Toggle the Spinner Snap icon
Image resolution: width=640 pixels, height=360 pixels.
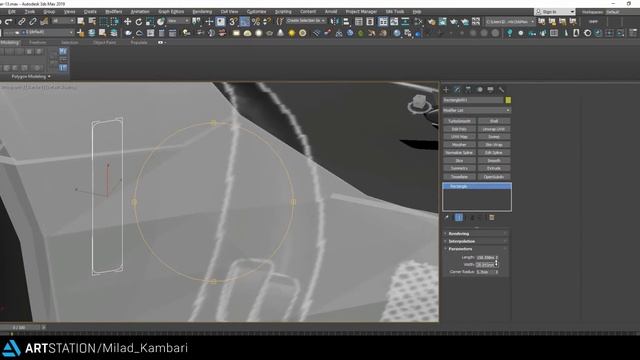click(267, 22)
